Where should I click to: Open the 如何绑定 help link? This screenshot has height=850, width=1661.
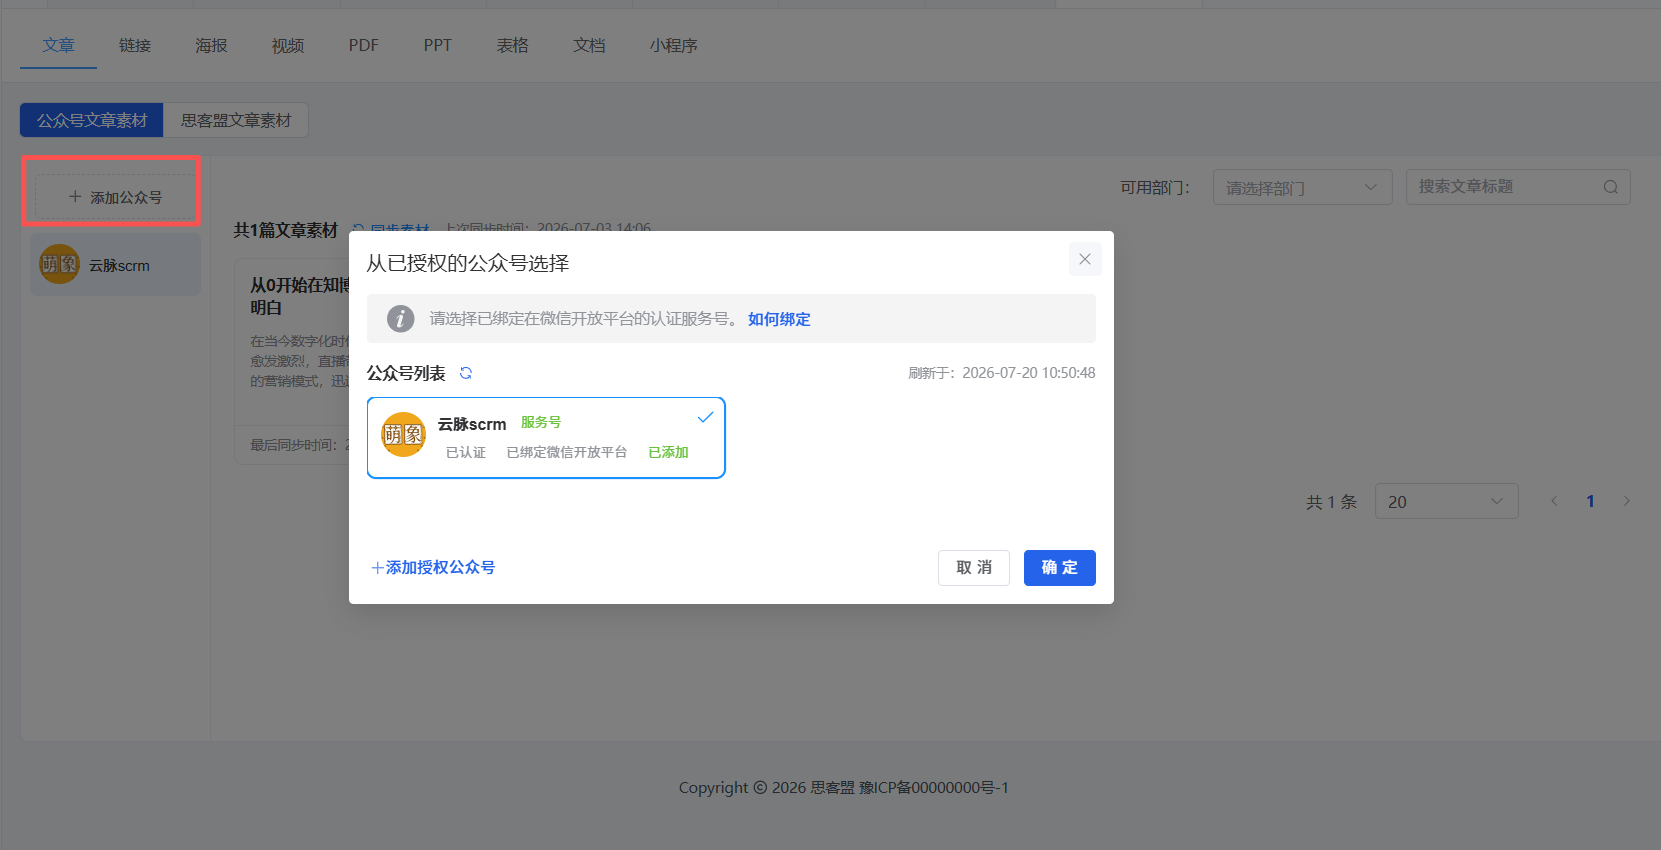pos(779,319)
